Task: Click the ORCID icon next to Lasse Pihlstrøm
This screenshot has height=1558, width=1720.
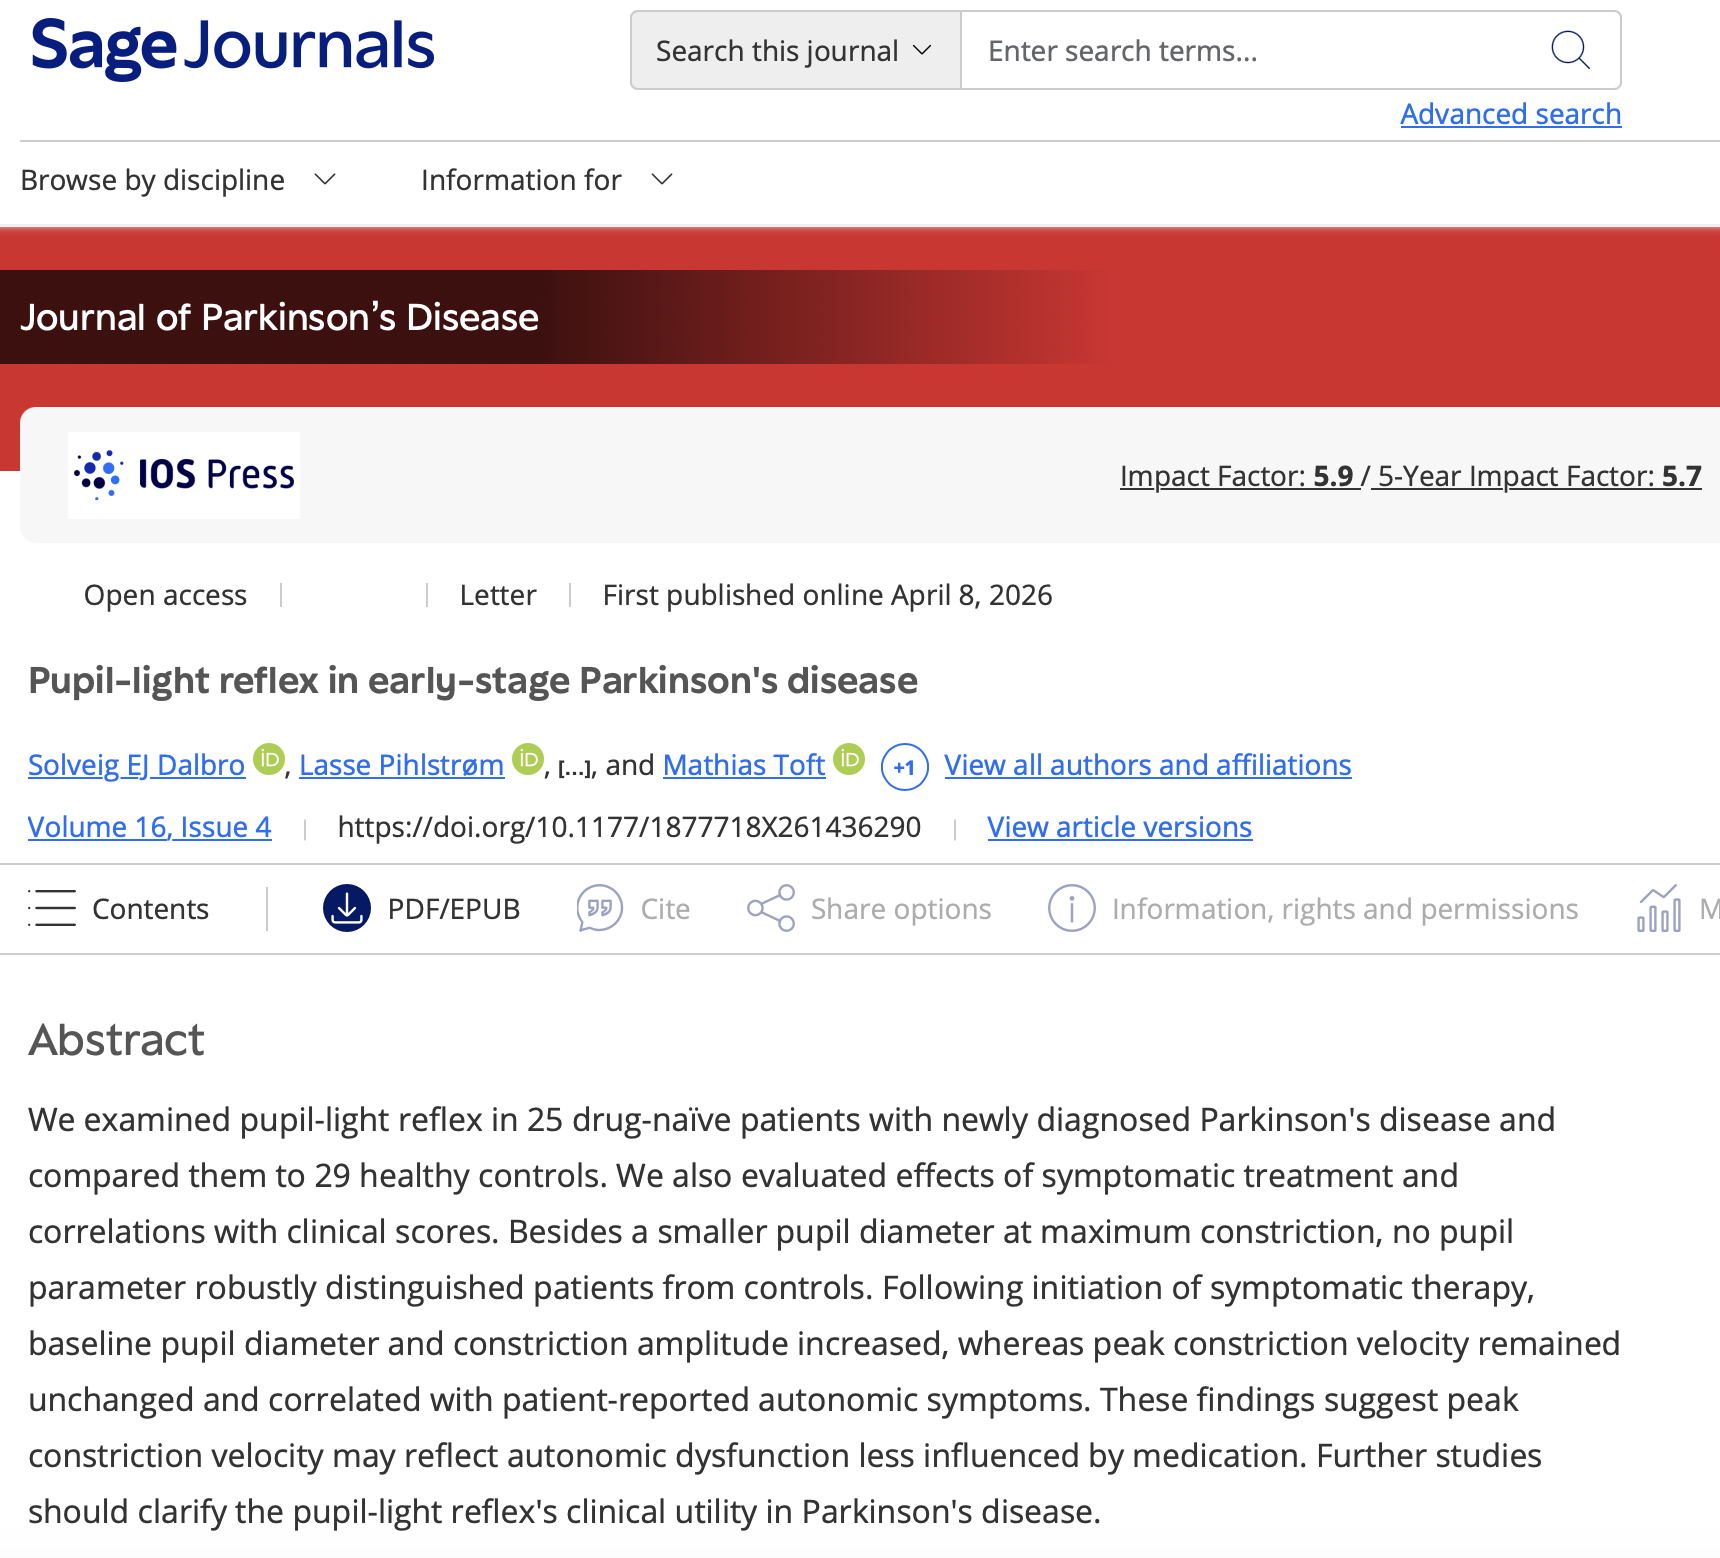Action: click(x=528, y=760)
